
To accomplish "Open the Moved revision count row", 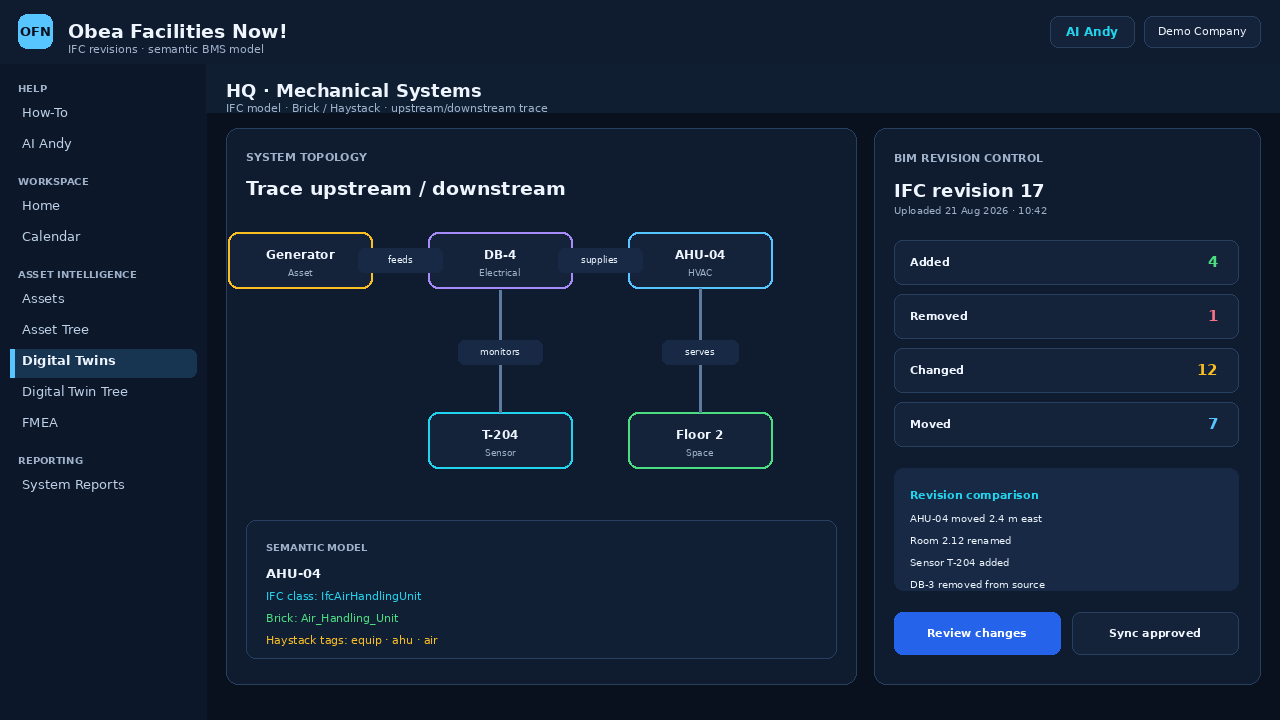I will pyautogui.click(x=1066, y=424).
